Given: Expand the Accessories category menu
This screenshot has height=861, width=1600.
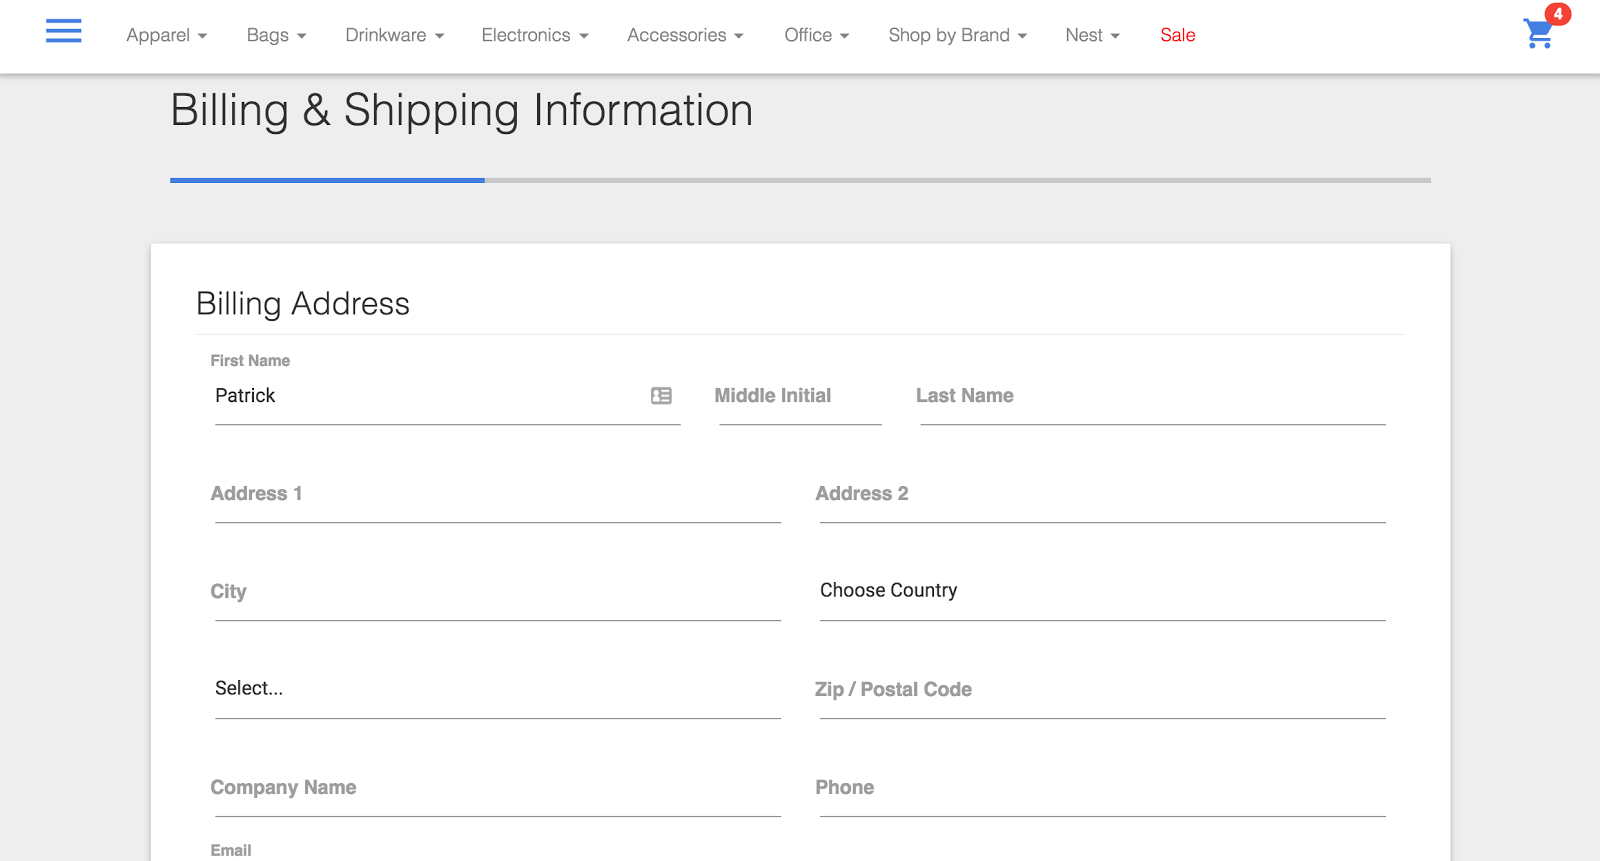Looking at the screenshot, I should pyautogui.click(x=685, y=35).
